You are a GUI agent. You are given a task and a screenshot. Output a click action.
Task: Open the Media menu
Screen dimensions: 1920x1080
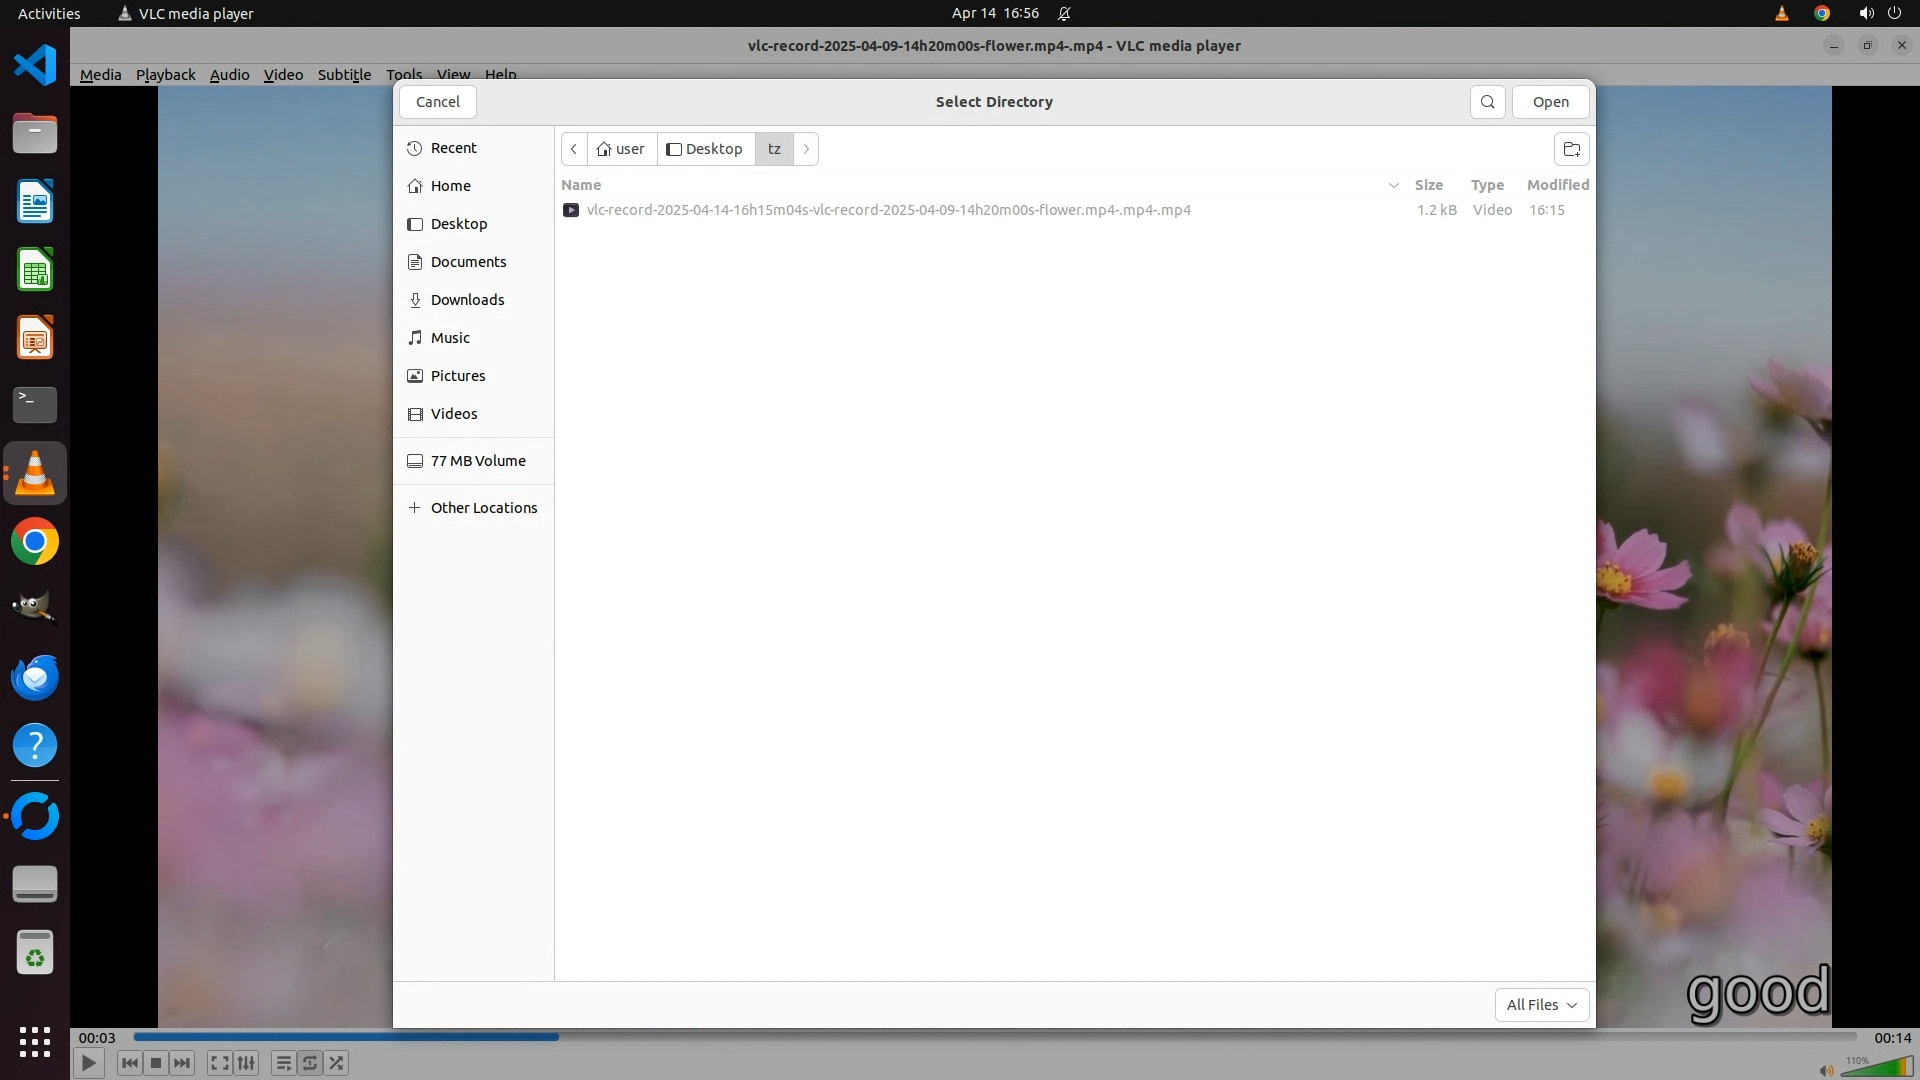100,74
